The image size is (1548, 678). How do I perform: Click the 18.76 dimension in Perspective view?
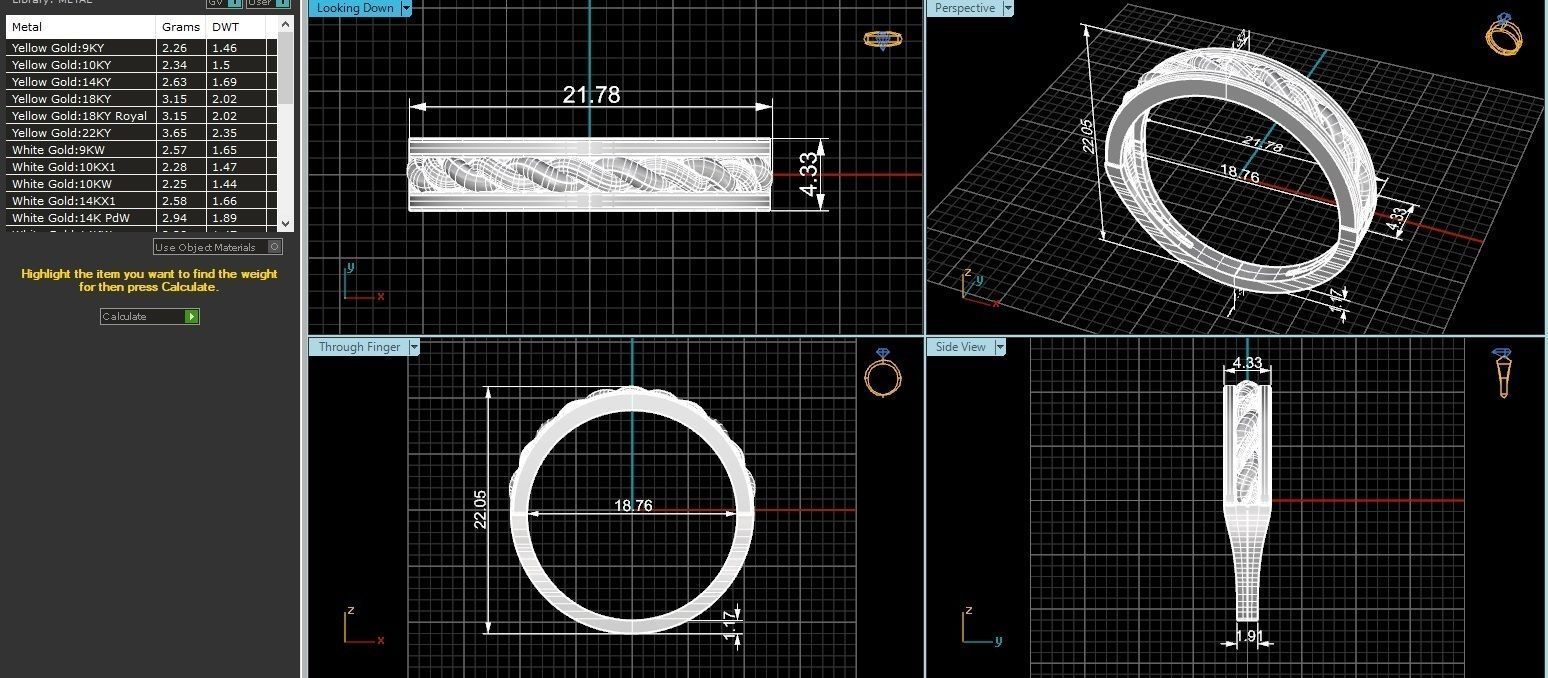(x=1239, y=174)
